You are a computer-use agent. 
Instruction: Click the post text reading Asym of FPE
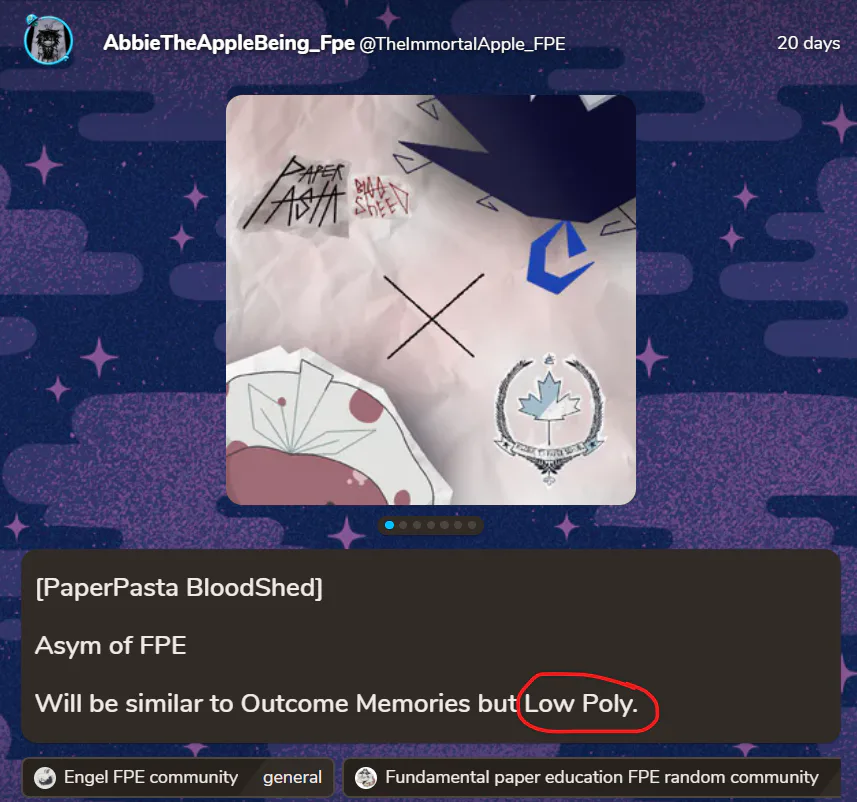coord(110,645)
